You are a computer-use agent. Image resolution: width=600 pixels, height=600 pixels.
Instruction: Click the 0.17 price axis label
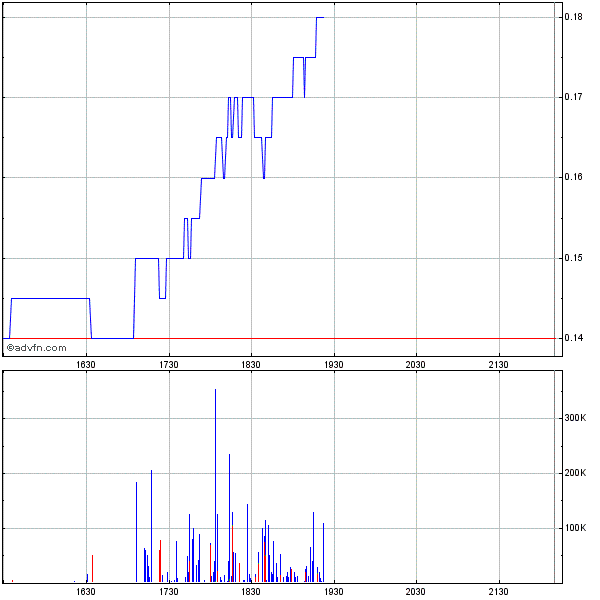click(x=573, y=97)
